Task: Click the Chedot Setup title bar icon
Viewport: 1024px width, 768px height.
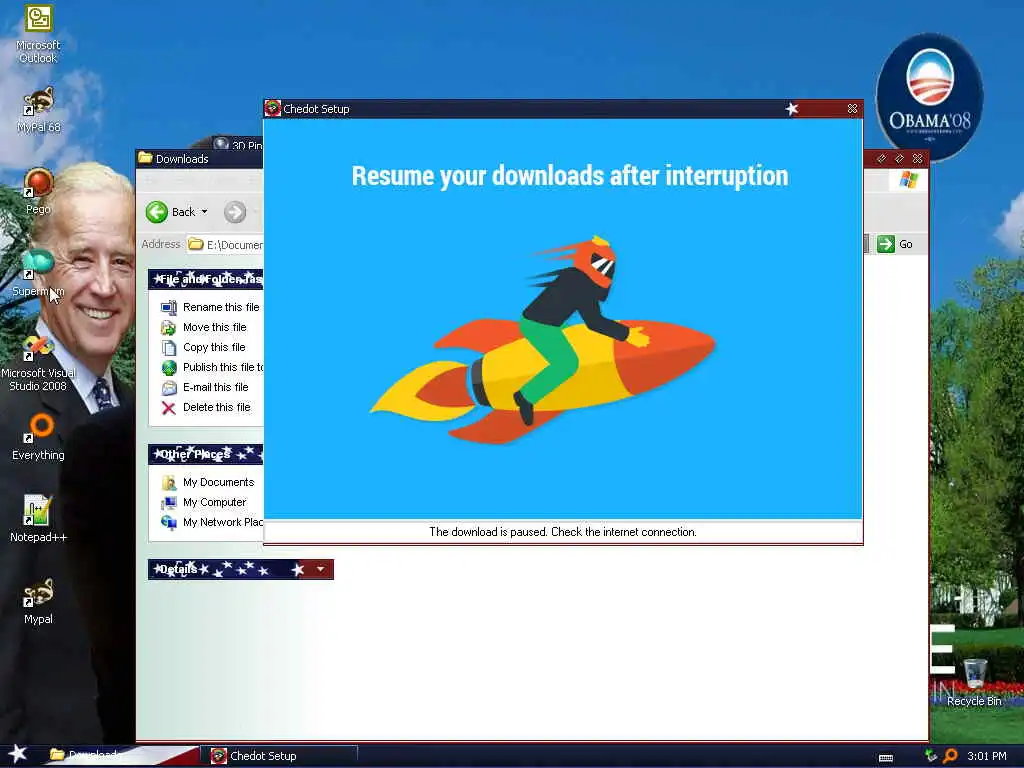Action: click(x=272, y=108)
